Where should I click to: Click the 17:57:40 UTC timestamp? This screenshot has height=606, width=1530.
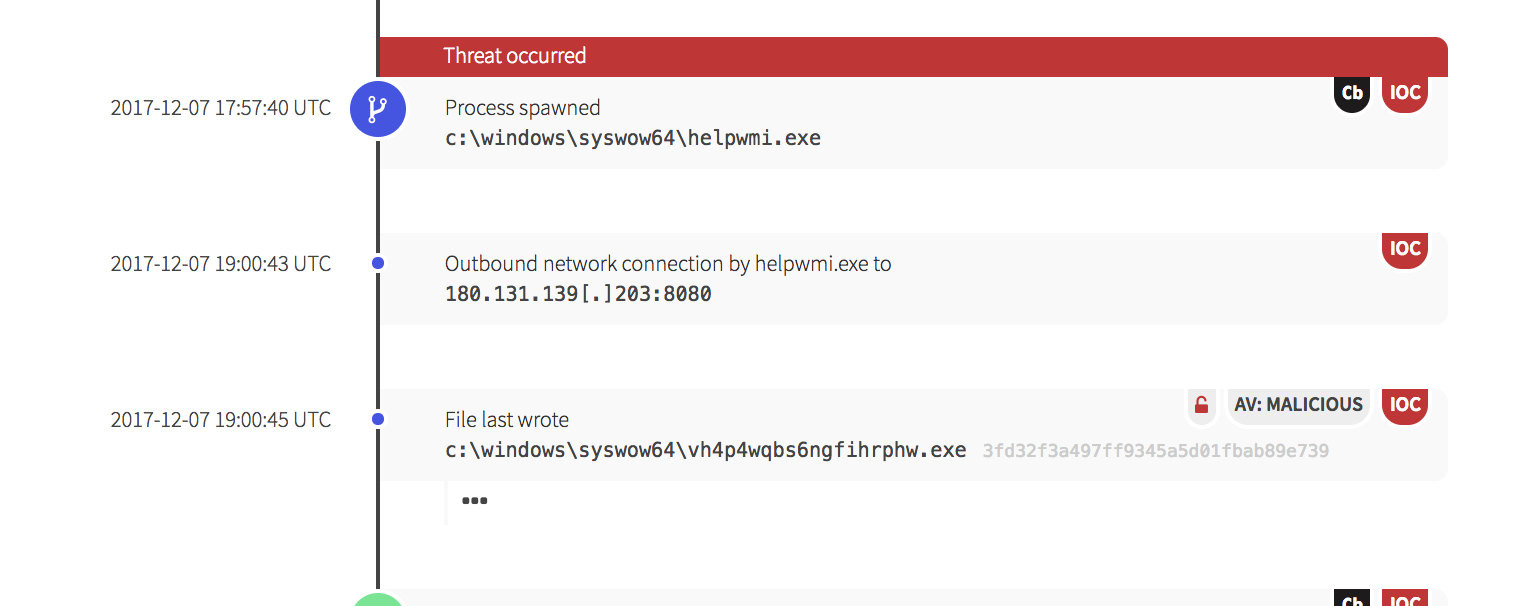coord(220,108)
